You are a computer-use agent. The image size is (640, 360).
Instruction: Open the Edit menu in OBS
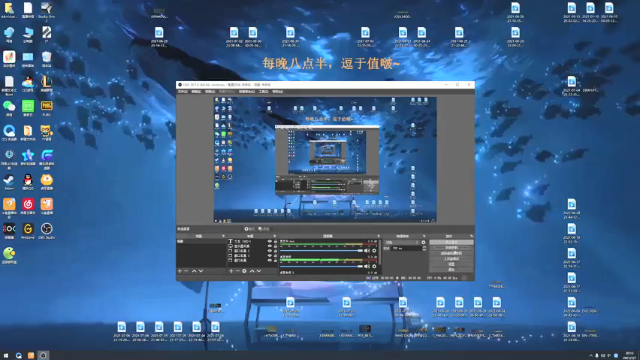click(196, 91)
